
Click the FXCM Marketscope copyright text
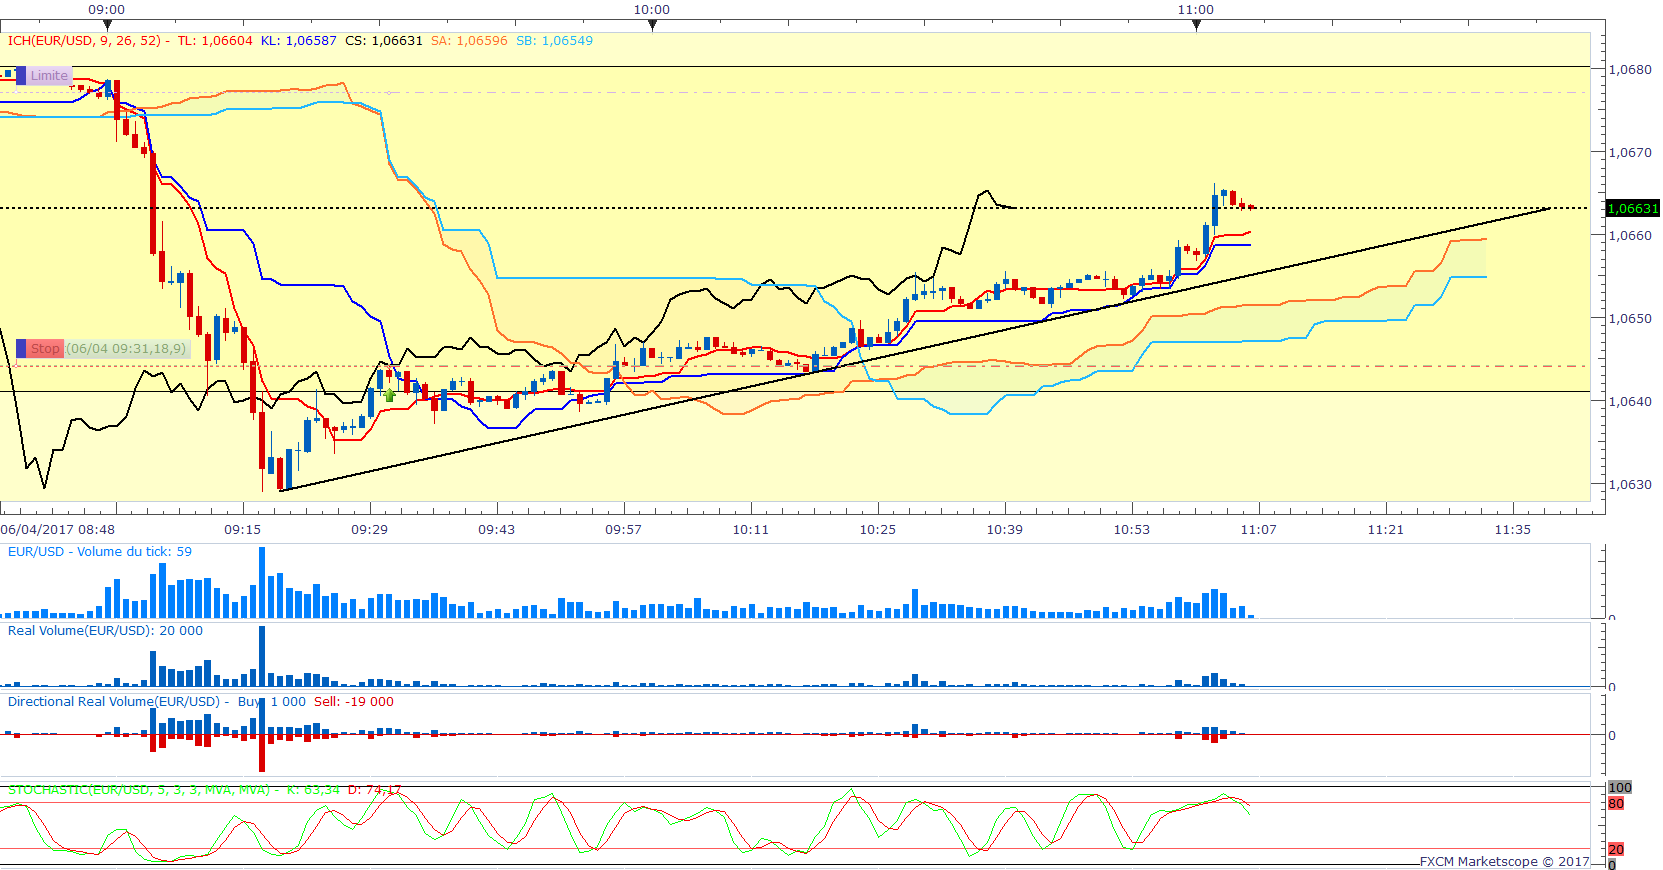(1504, 861)
